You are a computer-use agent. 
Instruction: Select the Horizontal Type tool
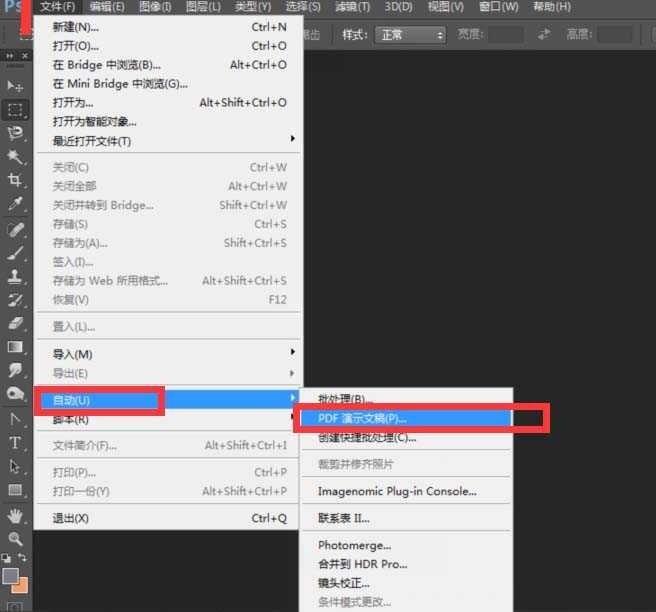15,443
